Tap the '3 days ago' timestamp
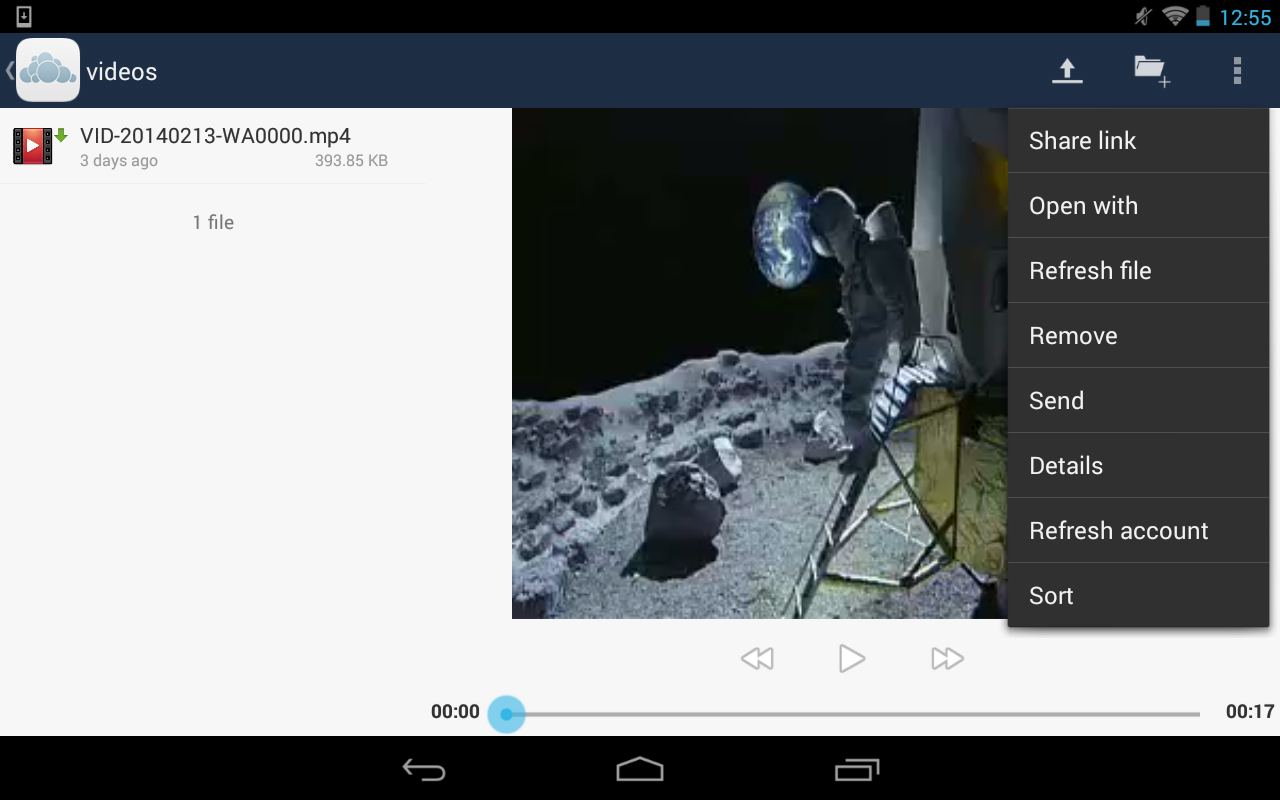Viewport: 1280px width, 800px height. coord(119,161)
